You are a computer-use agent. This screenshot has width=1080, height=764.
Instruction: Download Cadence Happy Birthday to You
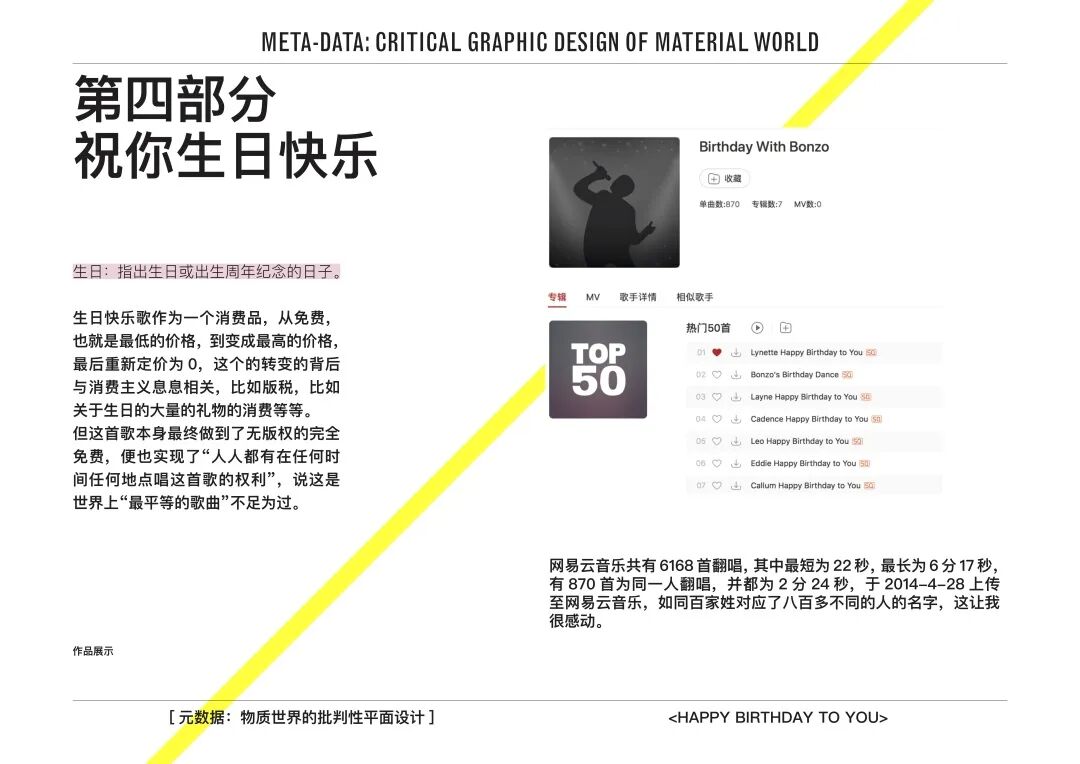[x=736, y=419]
